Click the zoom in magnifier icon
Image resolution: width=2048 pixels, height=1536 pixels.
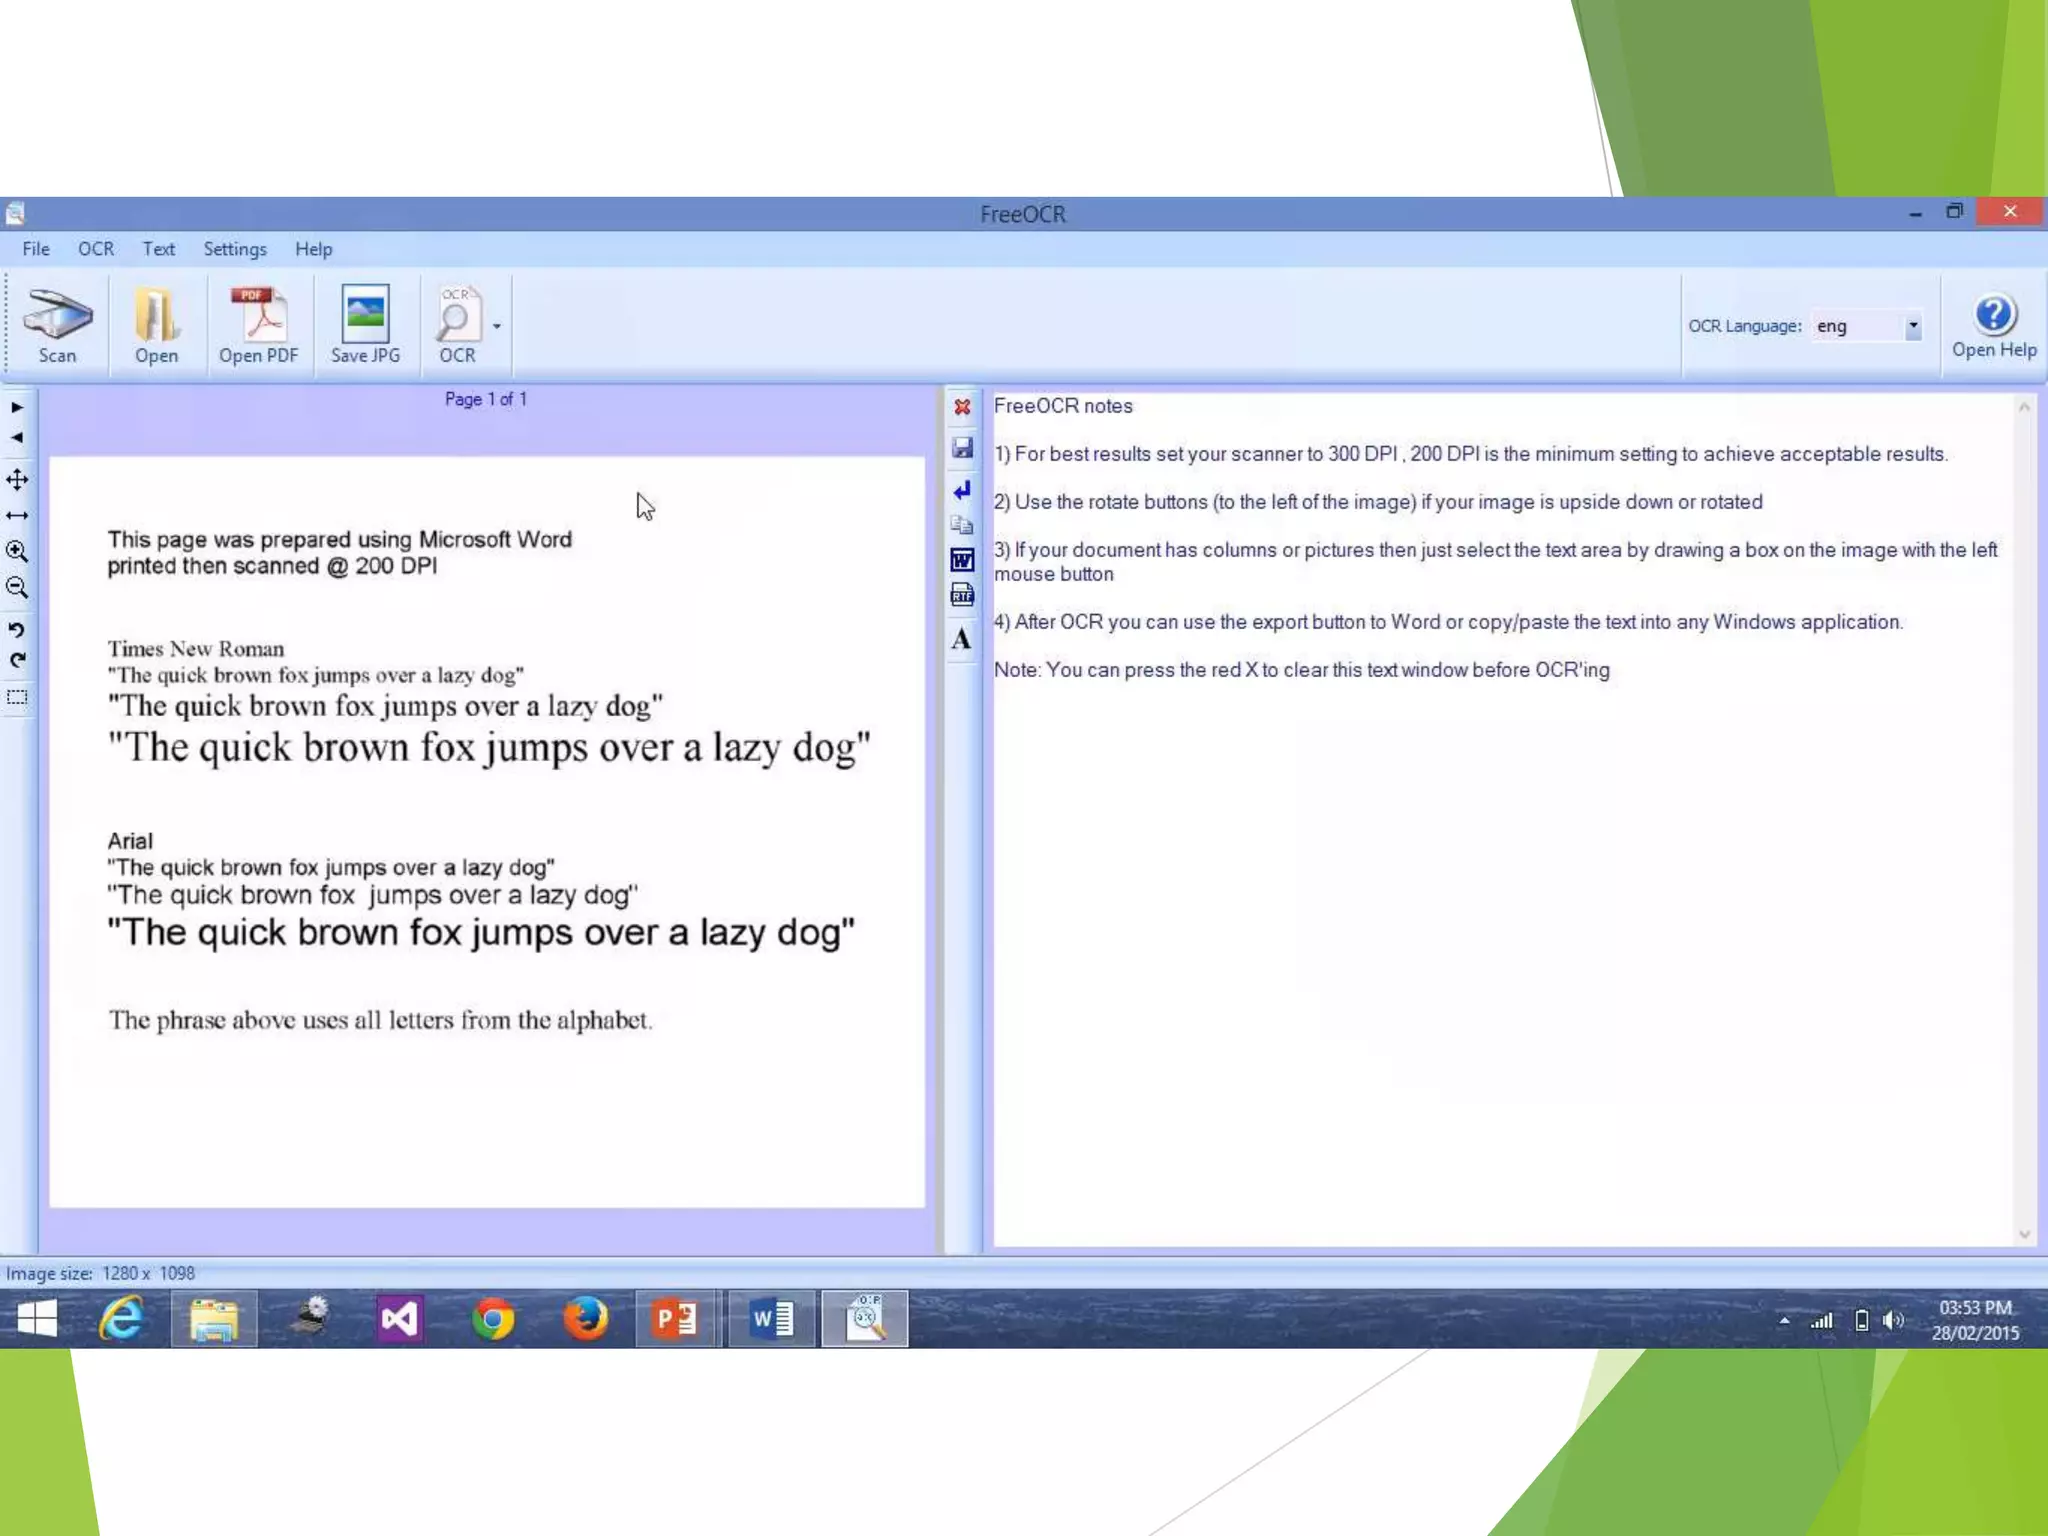(x=17, y=551)
